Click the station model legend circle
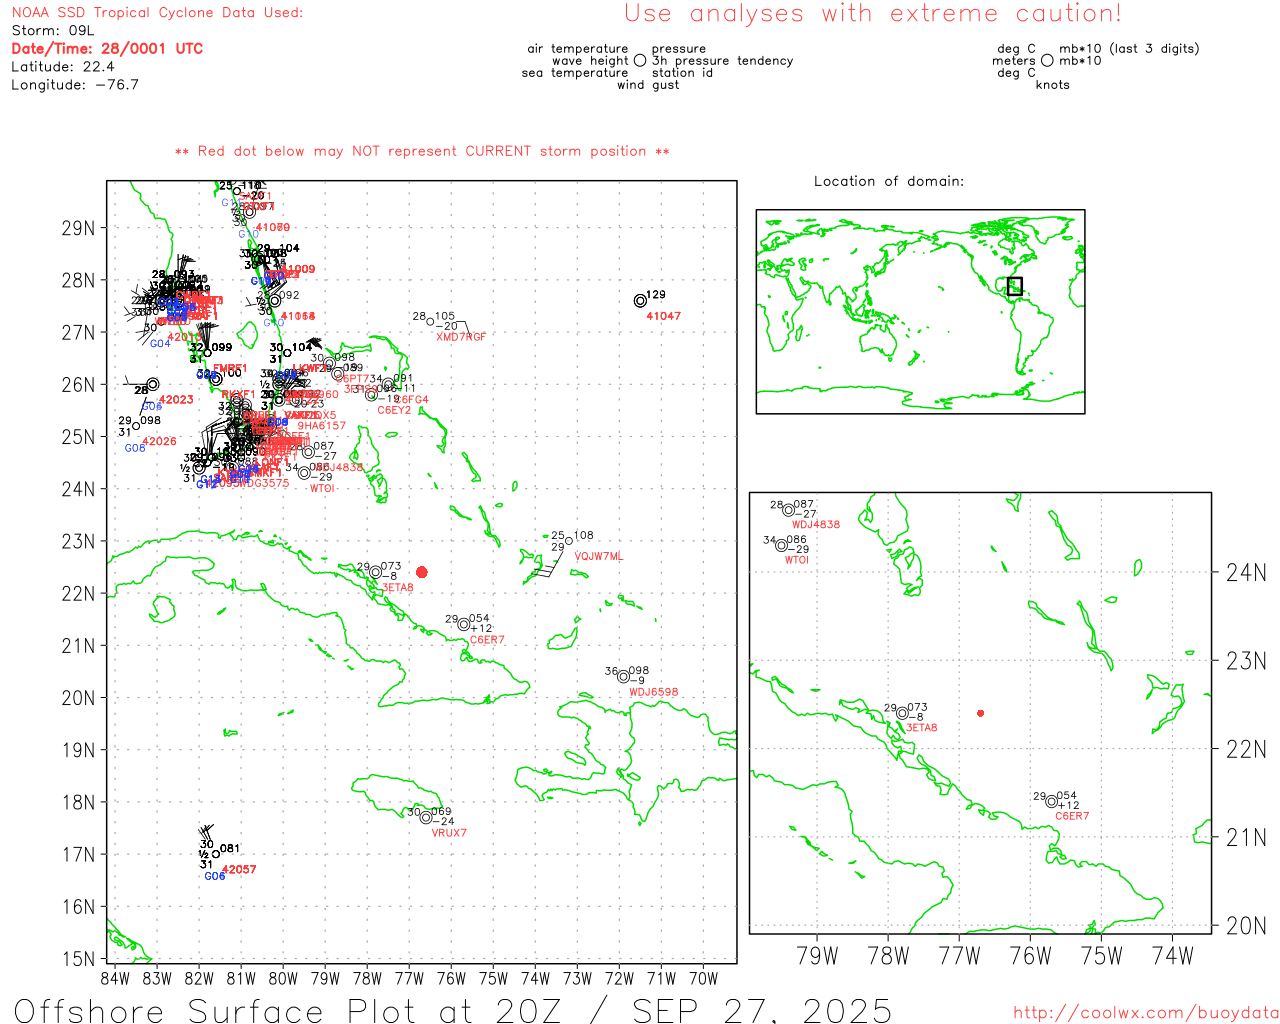Viewport: 1280px width, 1024px height. coord(640,61)
